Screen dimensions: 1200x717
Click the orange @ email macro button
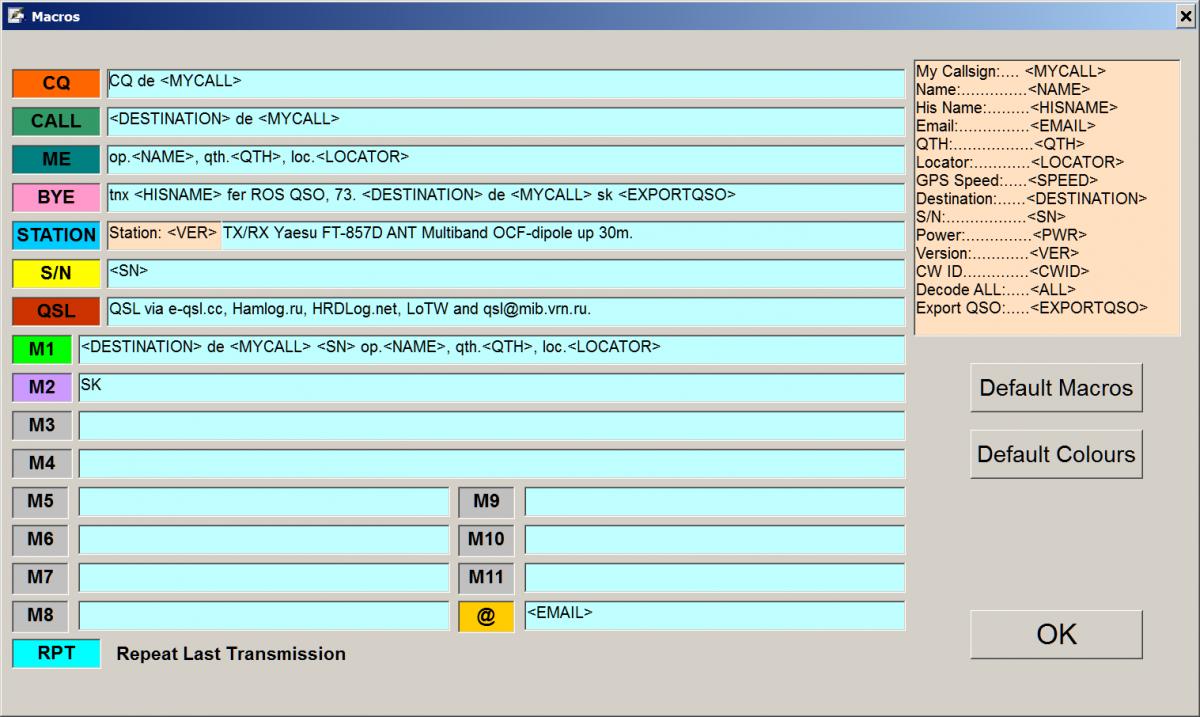[x=486, y=617]
